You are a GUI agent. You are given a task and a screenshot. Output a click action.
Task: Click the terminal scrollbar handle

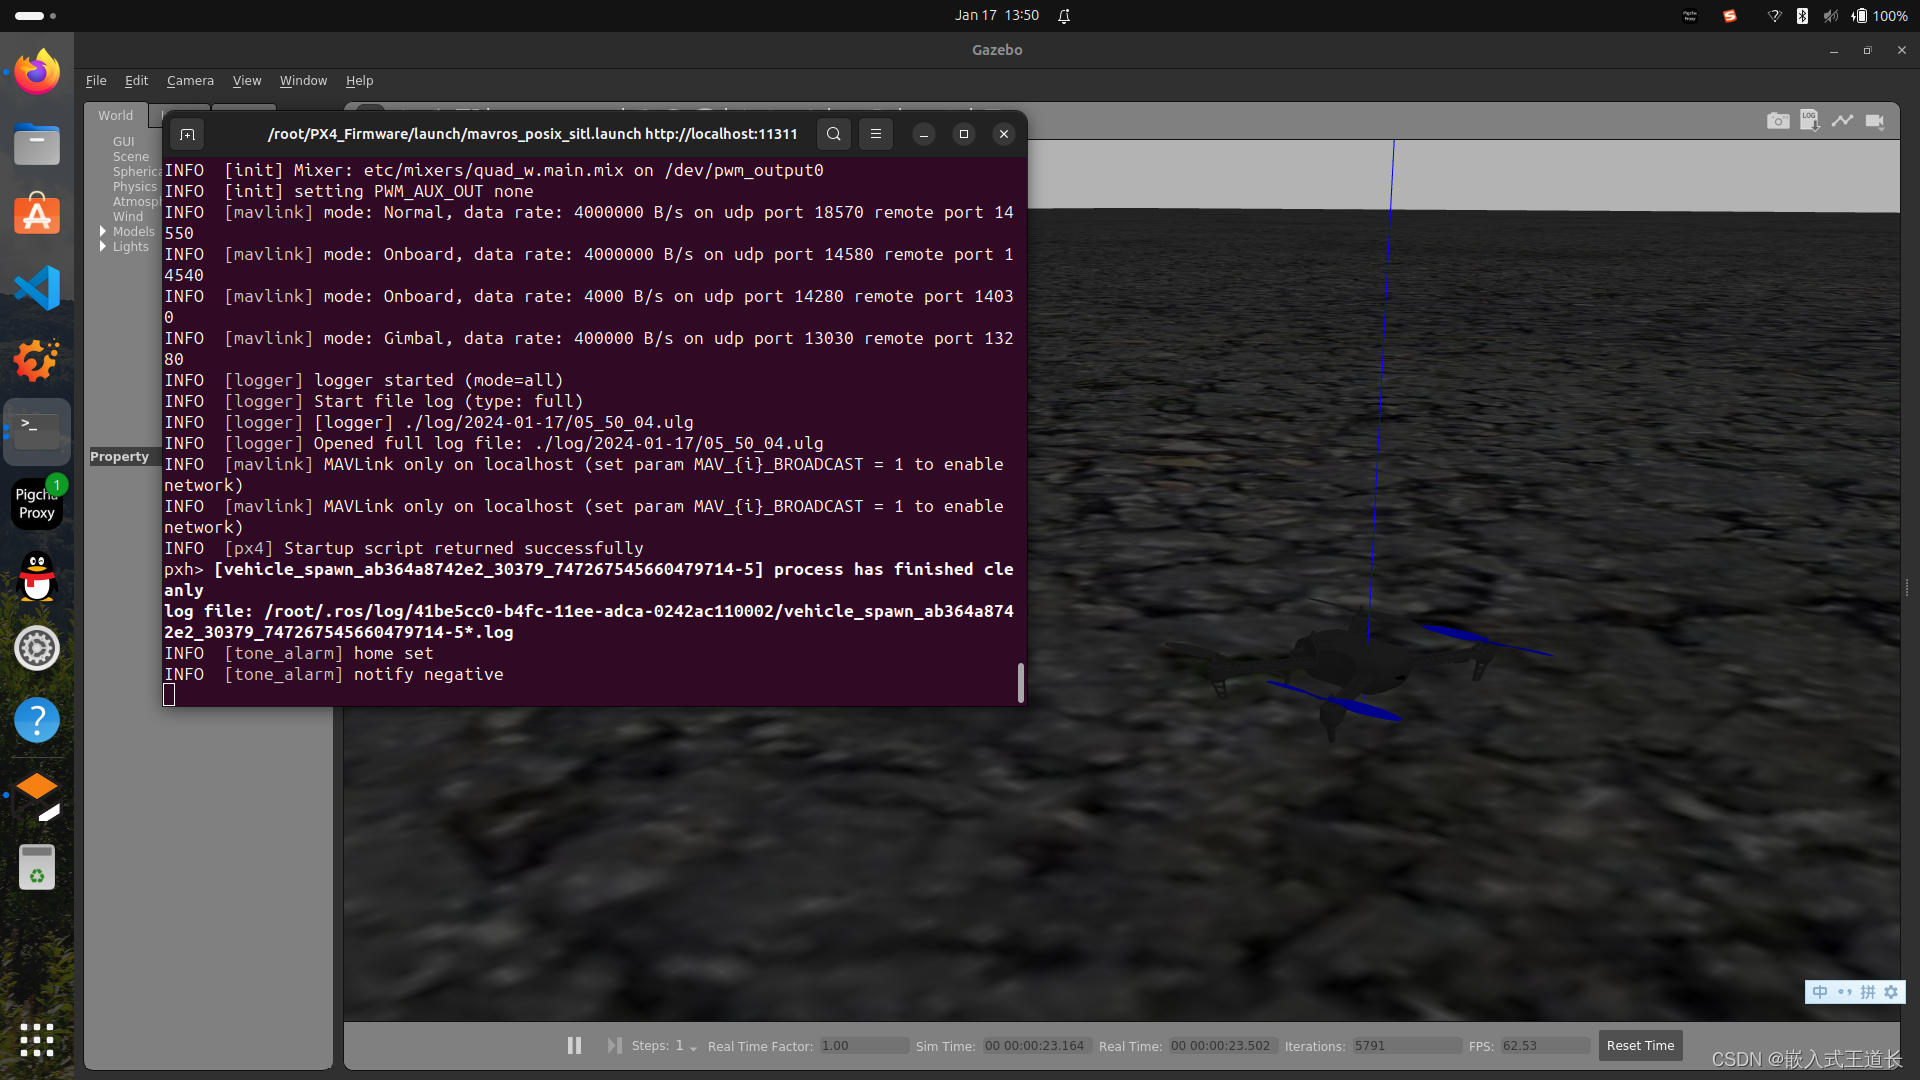[x=1020, y=682]
